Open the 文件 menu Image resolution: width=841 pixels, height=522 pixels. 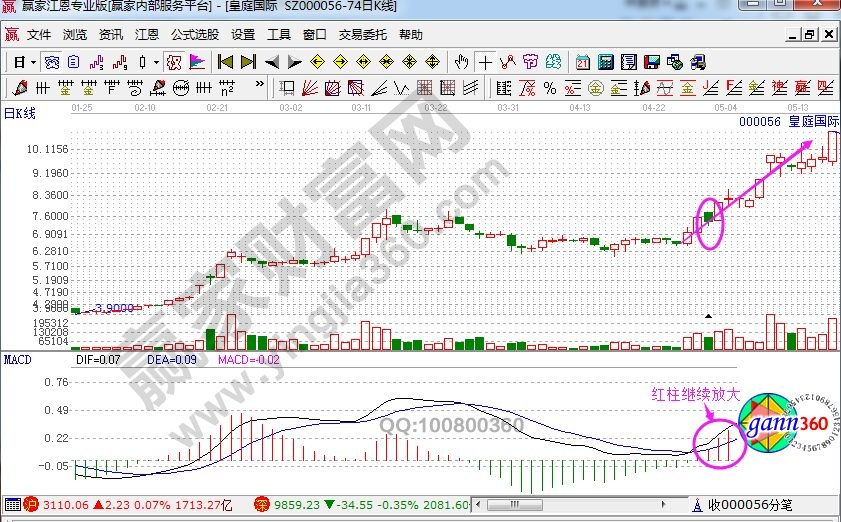click(x=39, y=34)
